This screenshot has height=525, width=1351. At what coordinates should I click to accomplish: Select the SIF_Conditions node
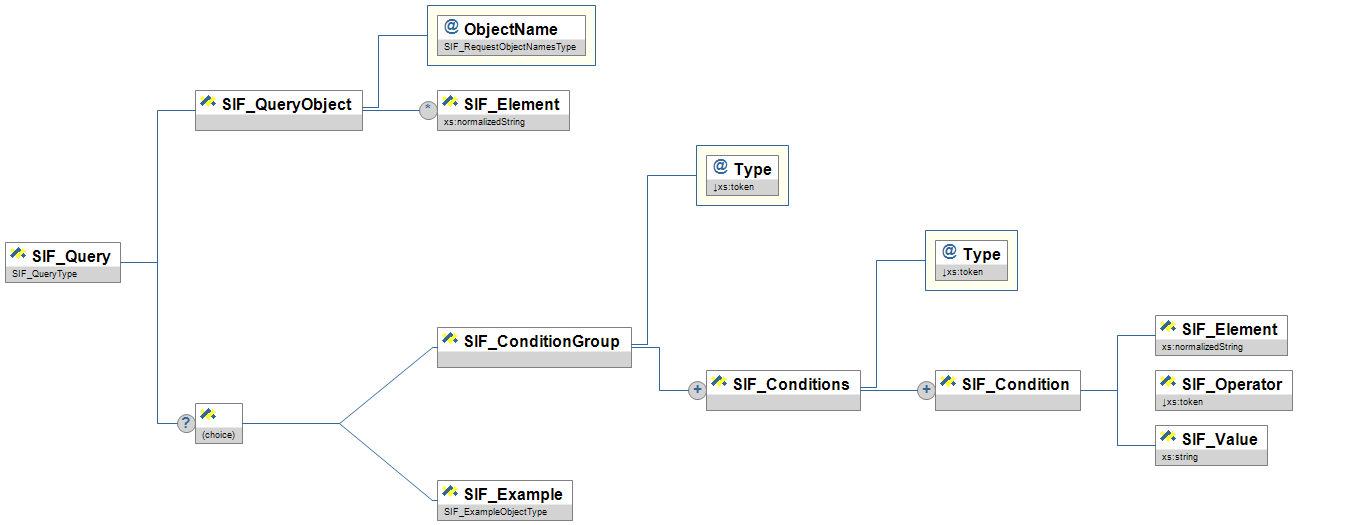click(x=790, y=384)
